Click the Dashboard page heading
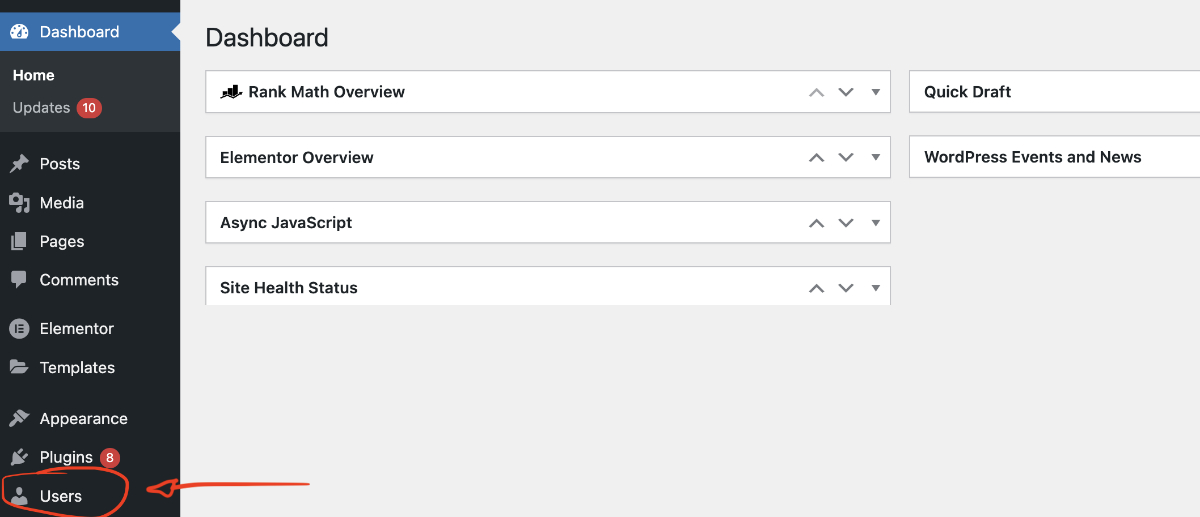Screen dimensions: 1200x517 point(267,38)
